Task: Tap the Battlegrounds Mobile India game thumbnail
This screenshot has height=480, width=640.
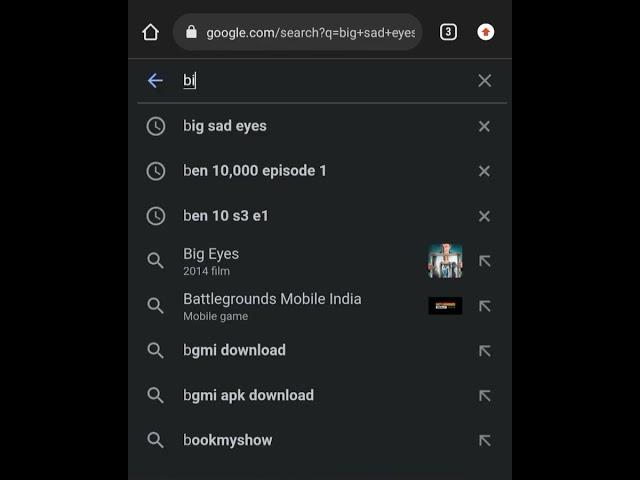Action: point(445,306)
